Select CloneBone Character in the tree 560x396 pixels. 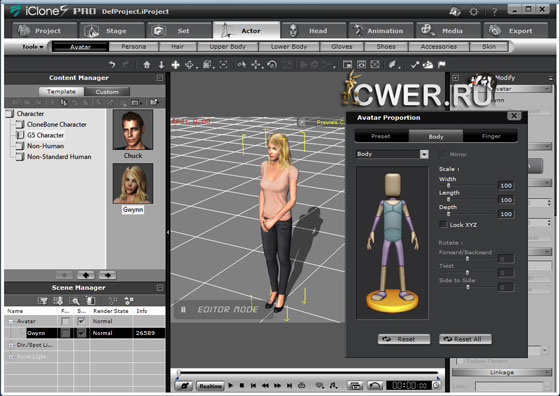coord(57,125)
